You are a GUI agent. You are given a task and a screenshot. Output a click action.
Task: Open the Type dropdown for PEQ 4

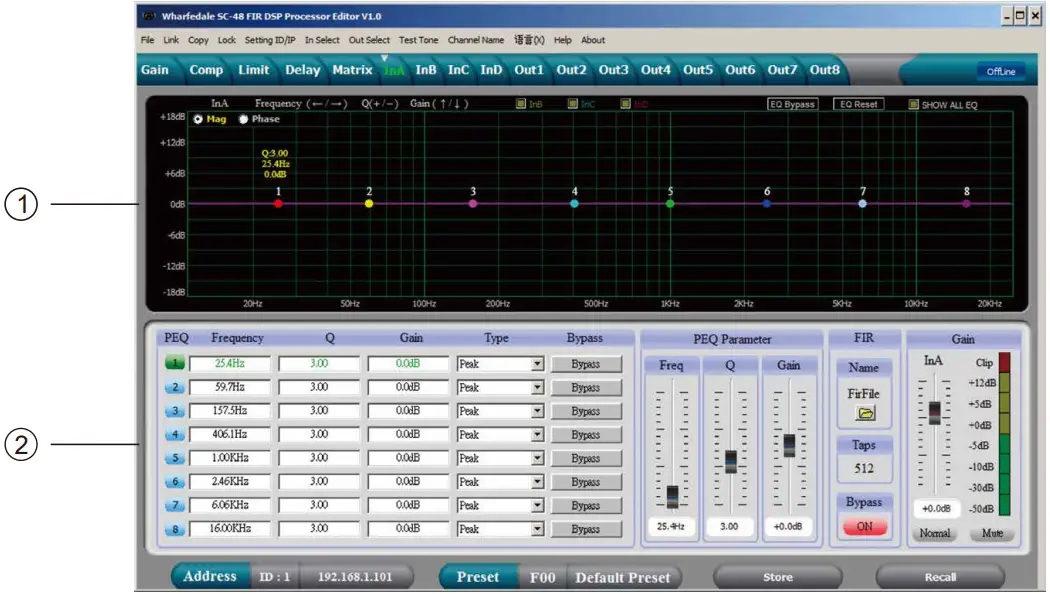[538, 435]
